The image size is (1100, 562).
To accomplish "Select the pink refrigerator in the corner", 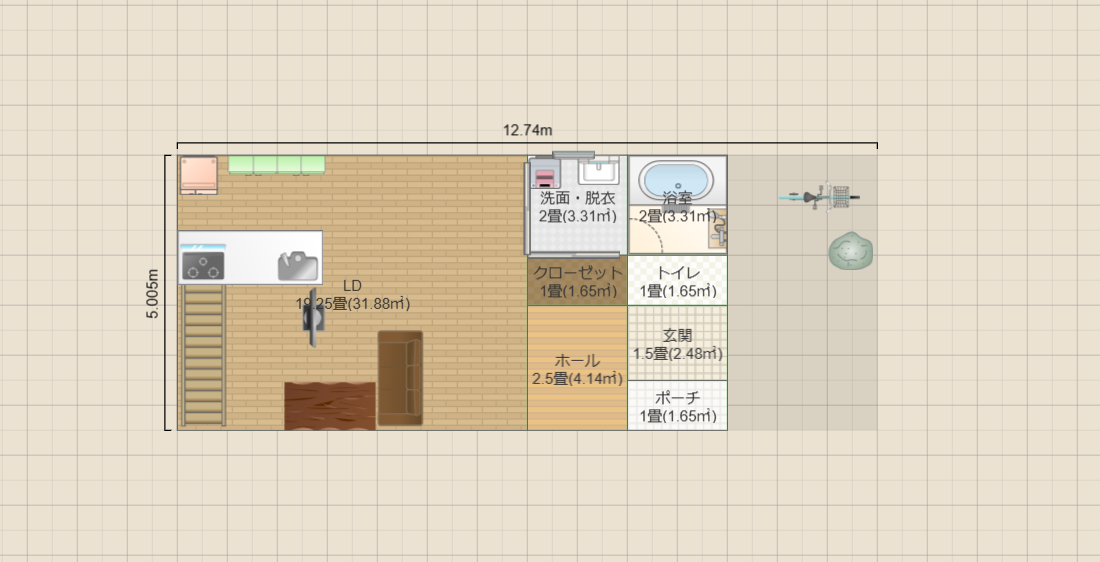I will (199, 175).
